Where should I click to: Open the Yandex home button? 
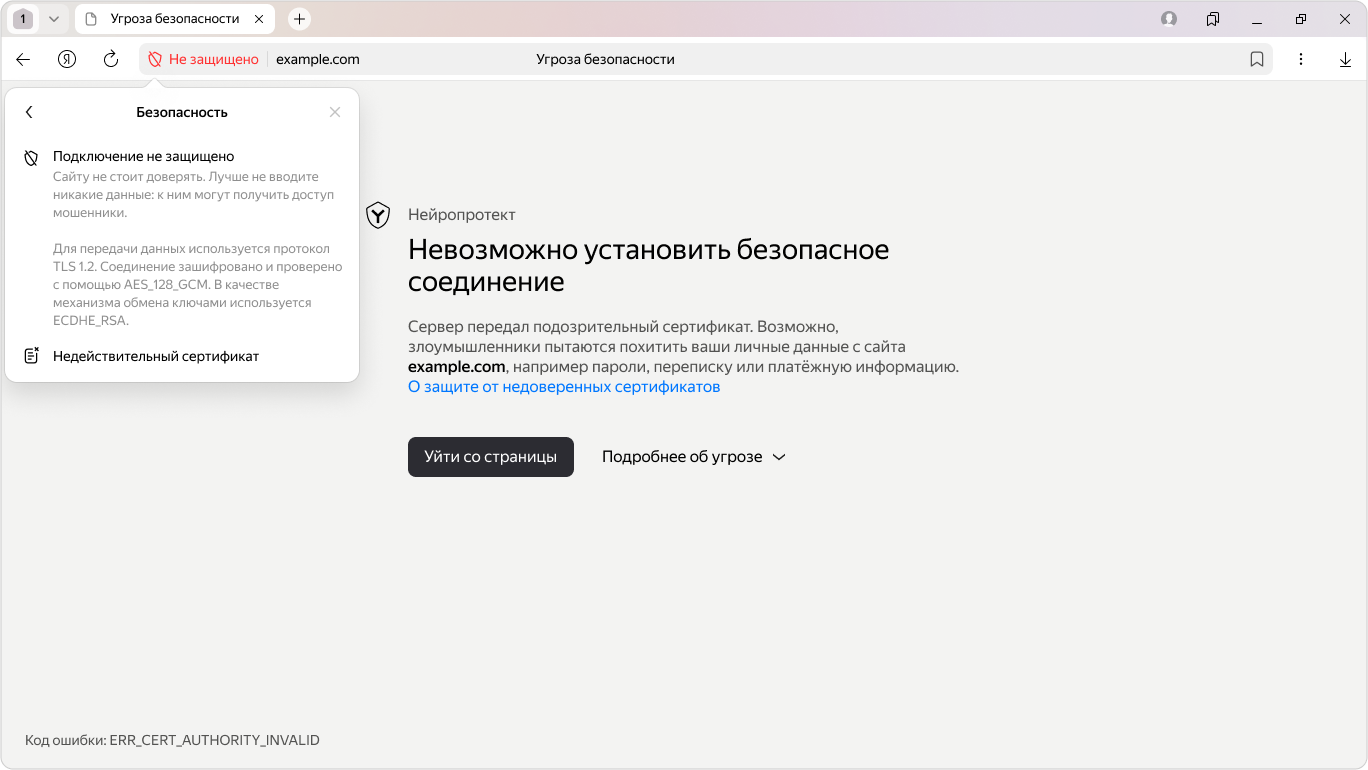pos(67,60)
